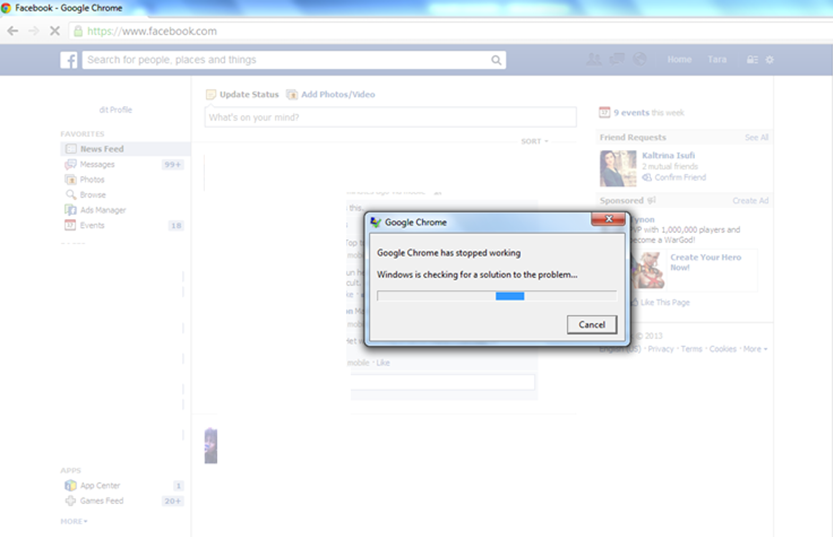Open messages icon in header

tap(617, 59)
